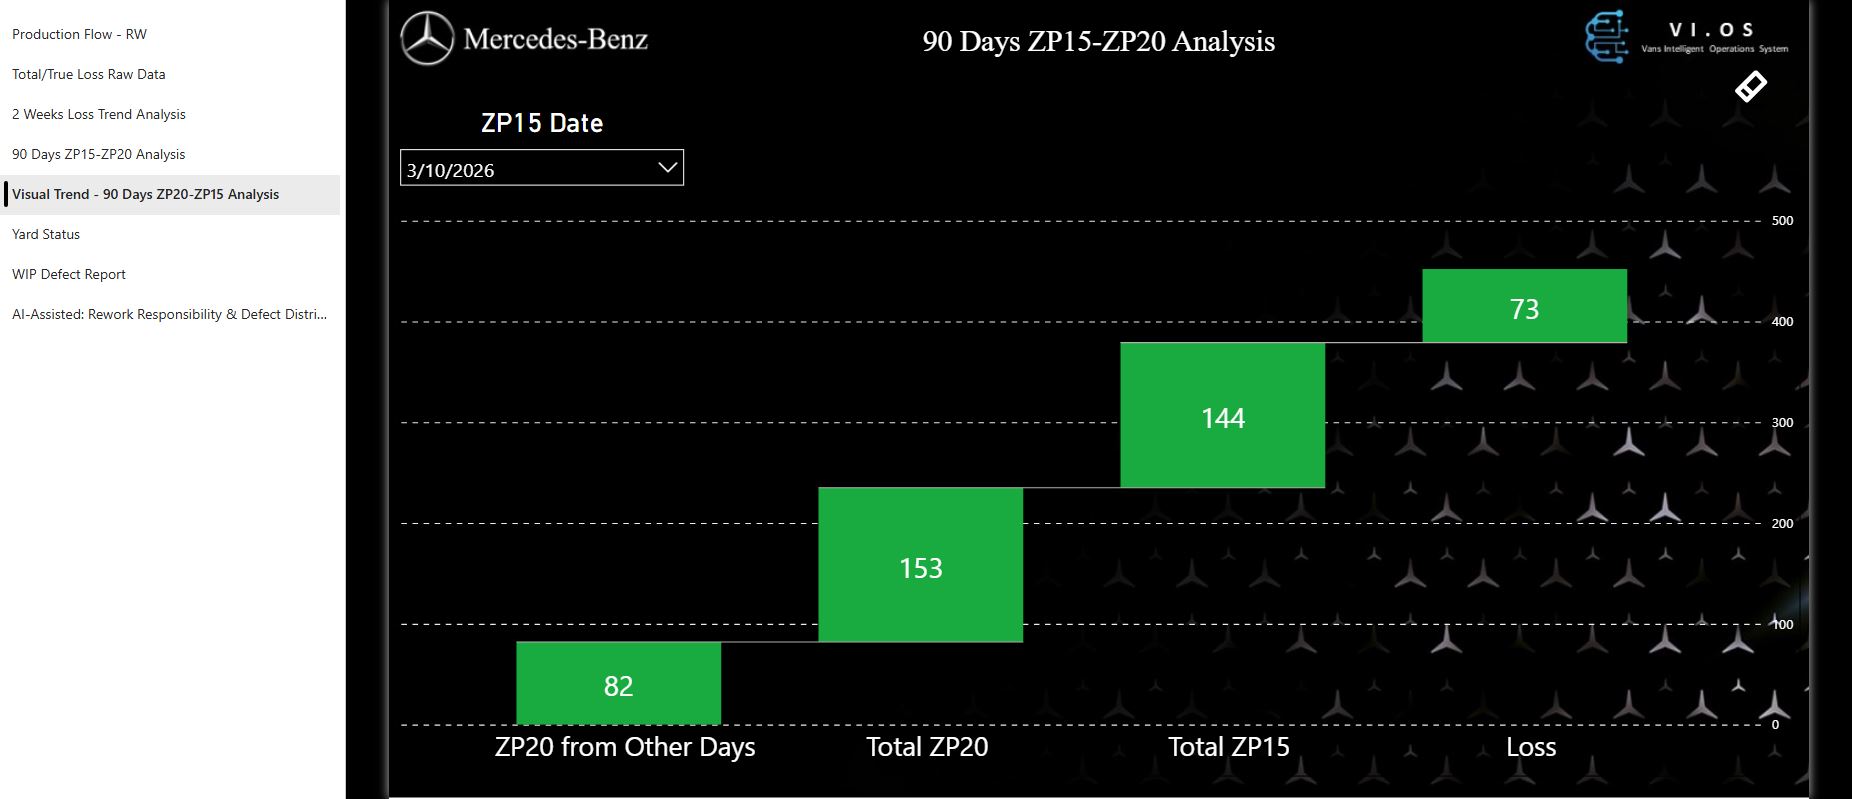The width and height of the screenshot is (1852, 799).
Task: Select the Loss bar showing 73
Action: [1524, 306]
